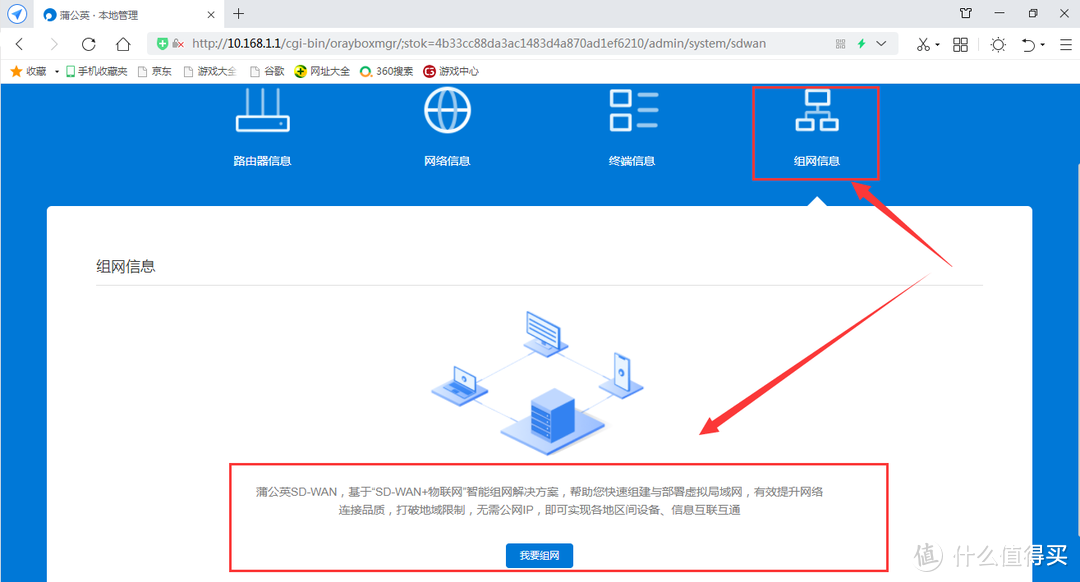The image size is (1080, 582).
Task: Expand the 收藏 favorites dropdown arrow
Action: tap(57, 70)
